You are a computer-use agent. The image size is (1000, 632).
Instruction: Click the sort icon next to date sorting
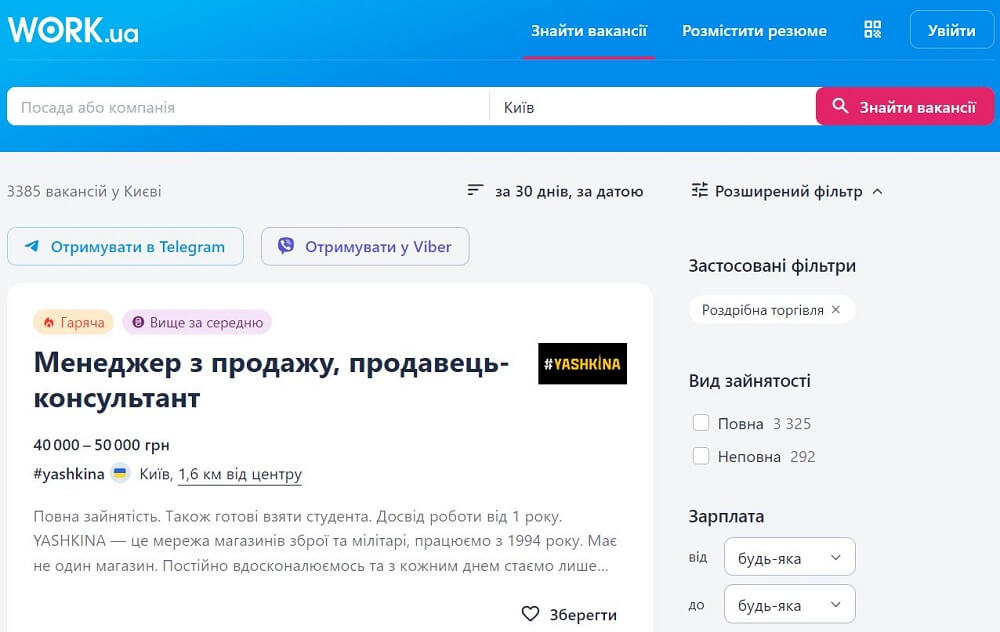[x=478, y=189]
